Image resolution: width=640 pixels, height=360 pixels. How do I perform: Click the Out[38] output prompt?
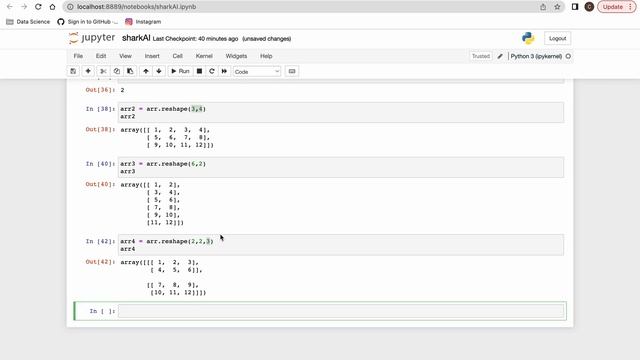(100, 129)
